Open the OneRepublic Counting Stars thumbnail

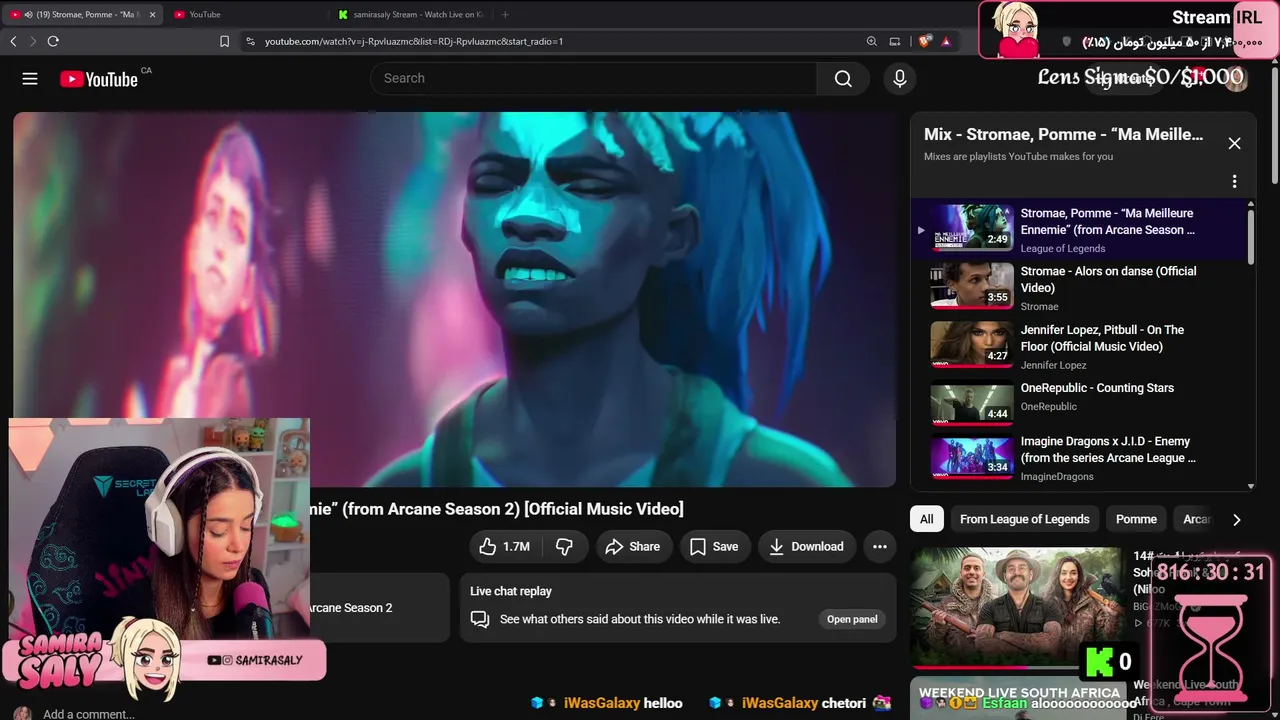click(971, 401)
